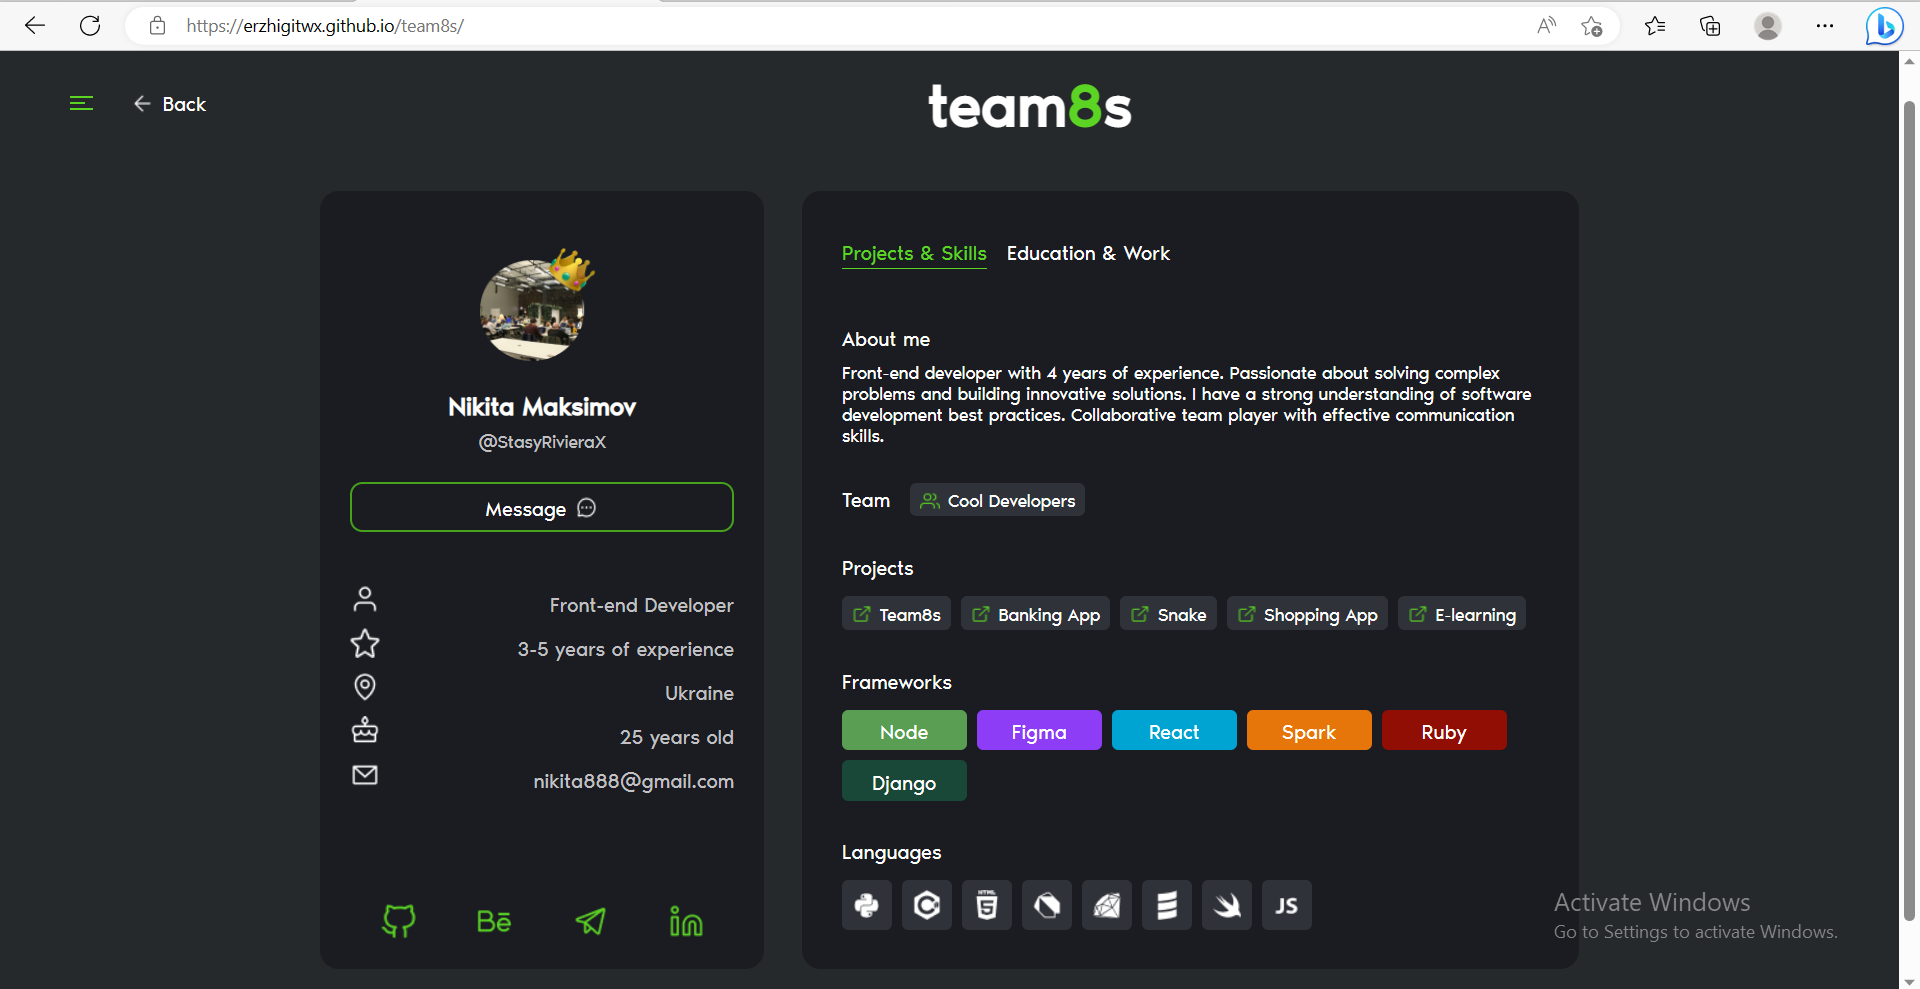Viewport: 1920px width, 989px height.
Task: Open the Behance profile icon
Action: click(x=494, y=921)
